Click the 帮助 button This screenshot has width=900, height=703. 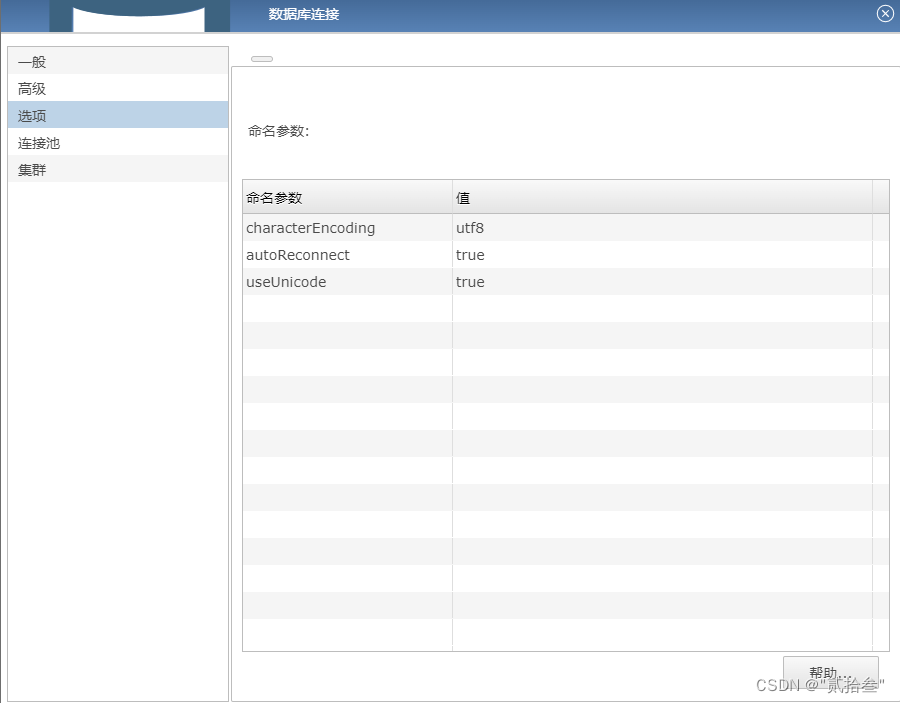click(x=831, y=673)
